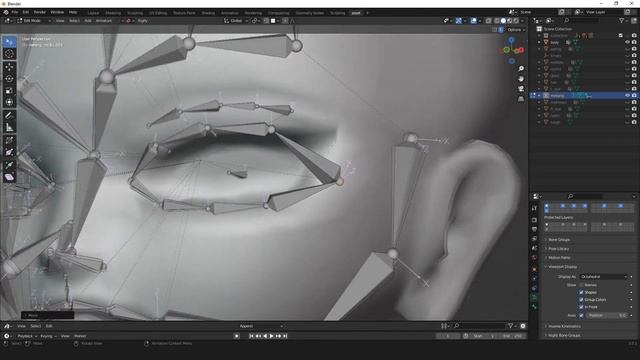
Task: Click the navigation gizmo's red X axis
Action: pos(521,50)
